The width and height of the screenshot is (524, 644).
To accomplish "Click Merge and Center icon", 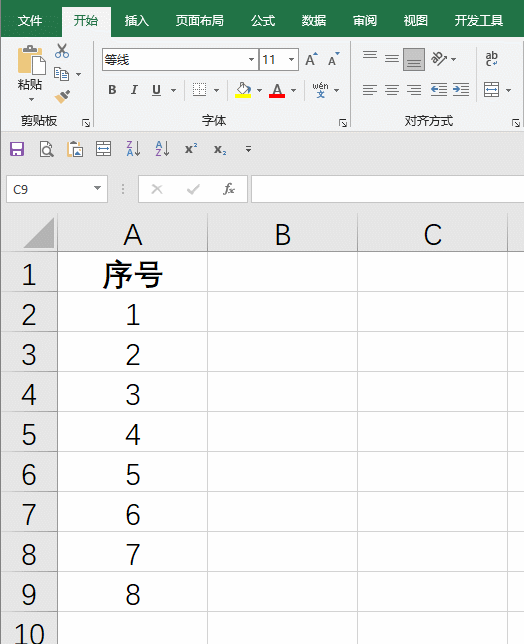I will 492,90.
